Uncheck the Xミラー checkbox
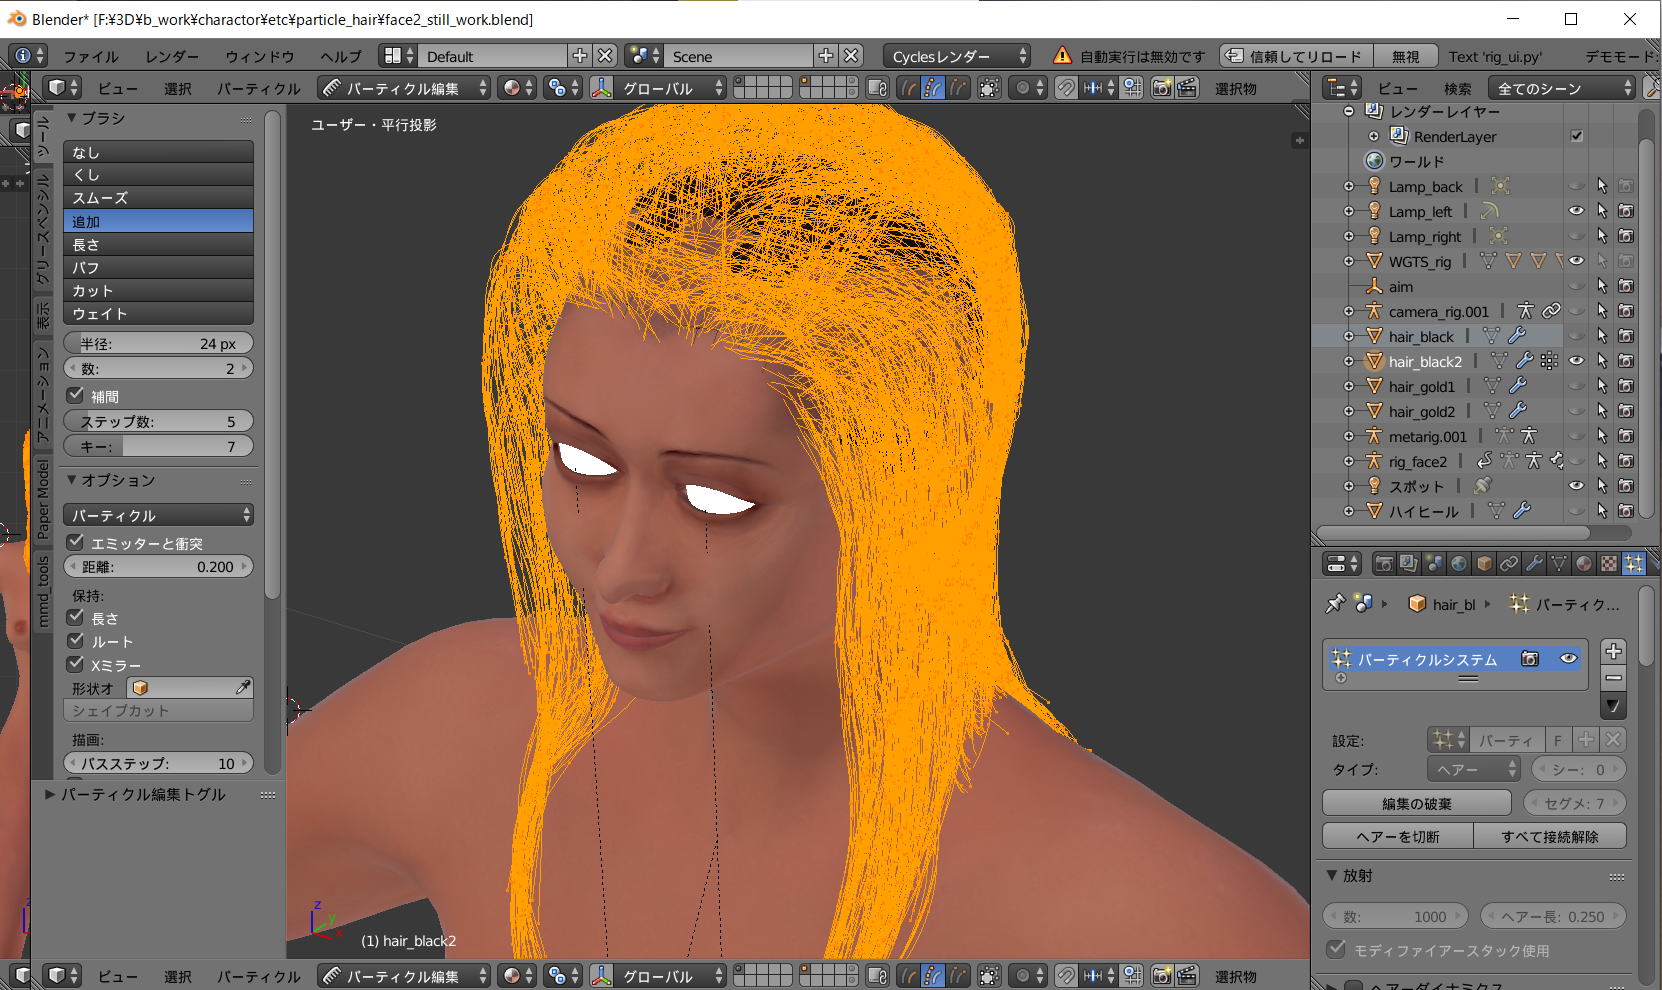The height and width of the screenshot is (990, 1662). click(76, 664)
